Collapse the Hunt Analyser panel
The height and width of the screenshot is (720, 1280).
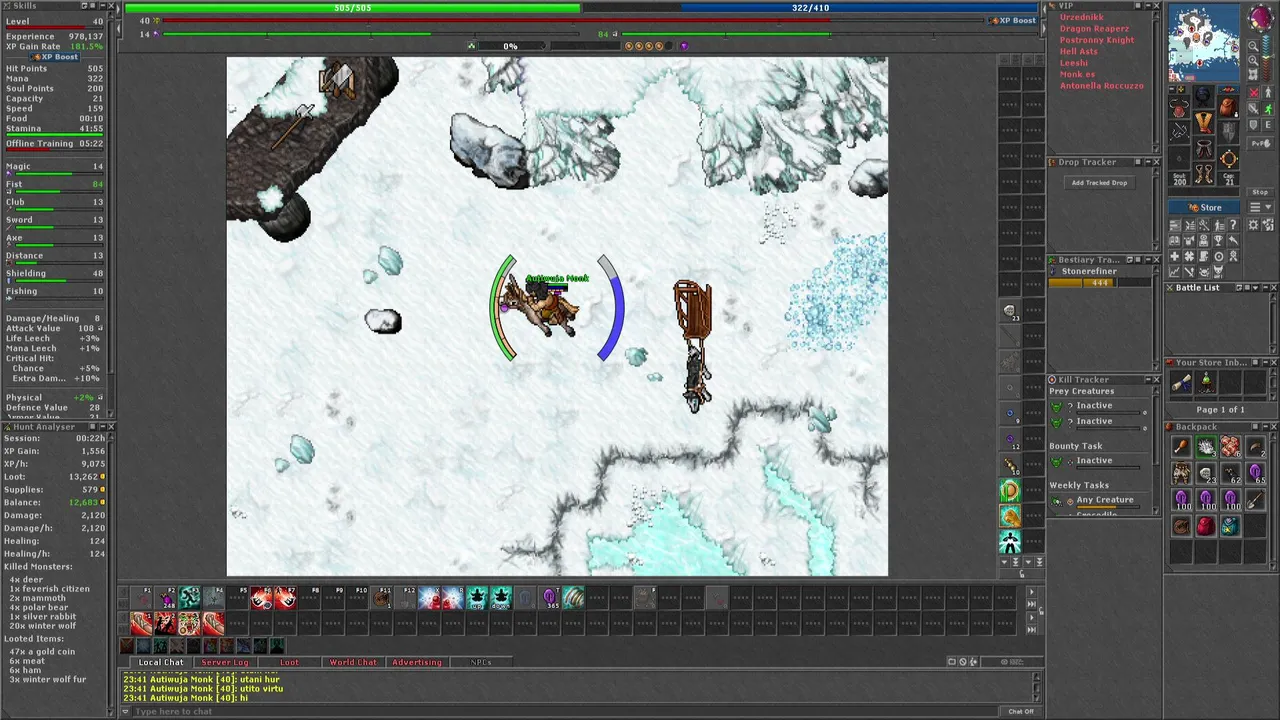coord(103,427)
